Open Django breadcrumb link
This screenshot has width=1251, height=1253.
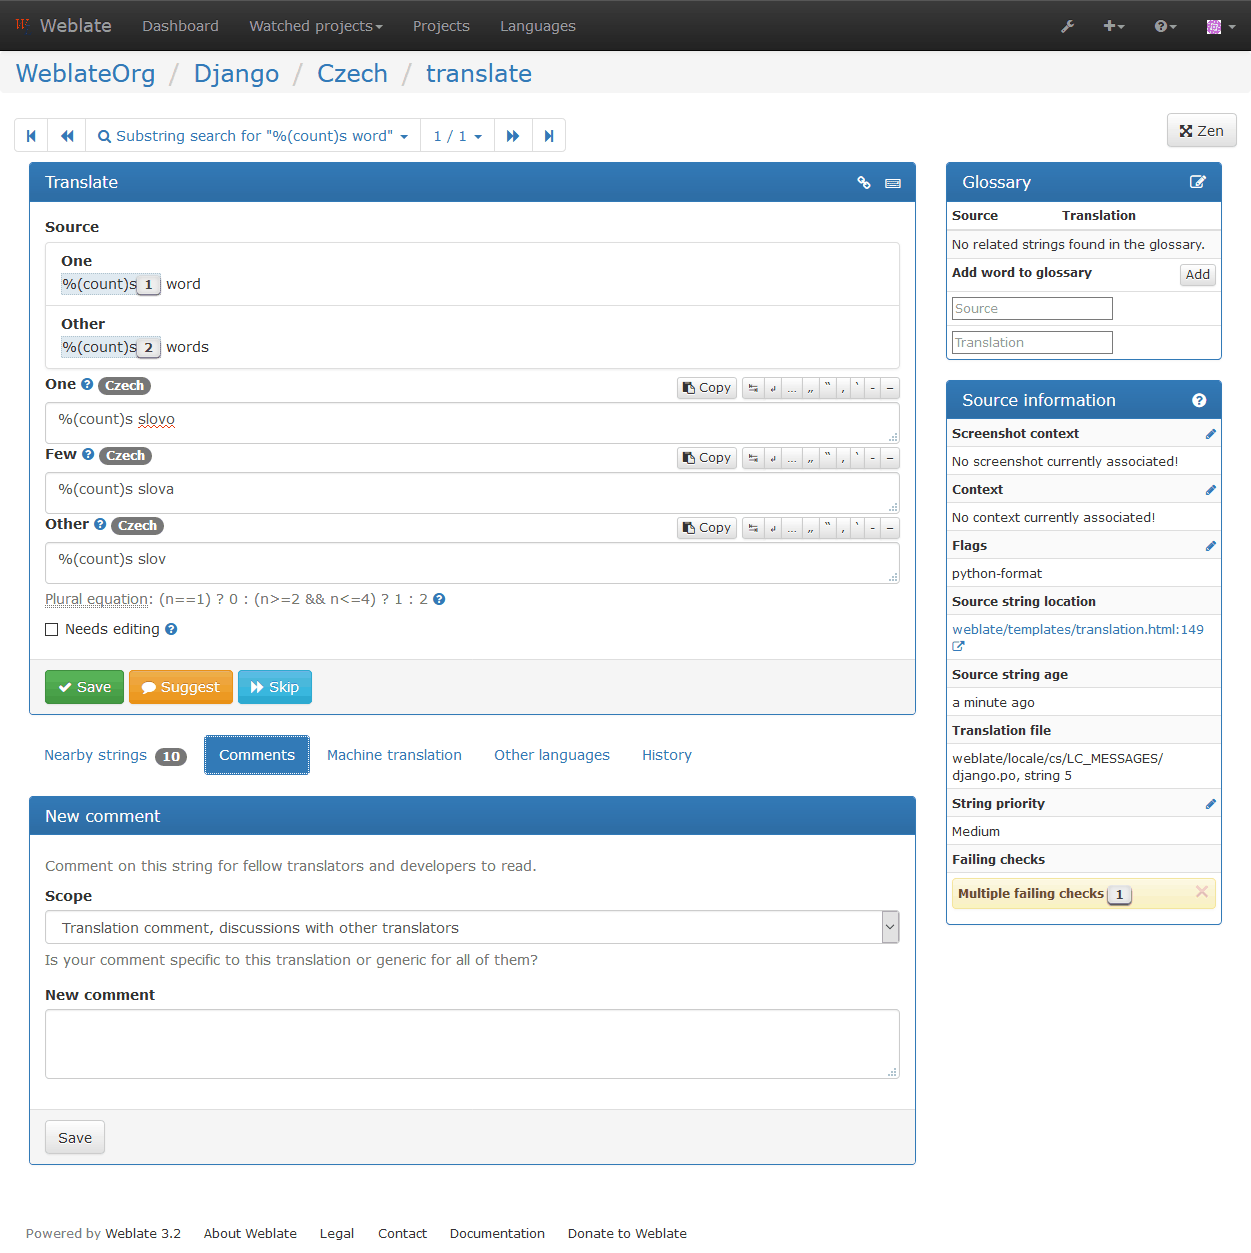pyautogui.click(x=236, y=74)
